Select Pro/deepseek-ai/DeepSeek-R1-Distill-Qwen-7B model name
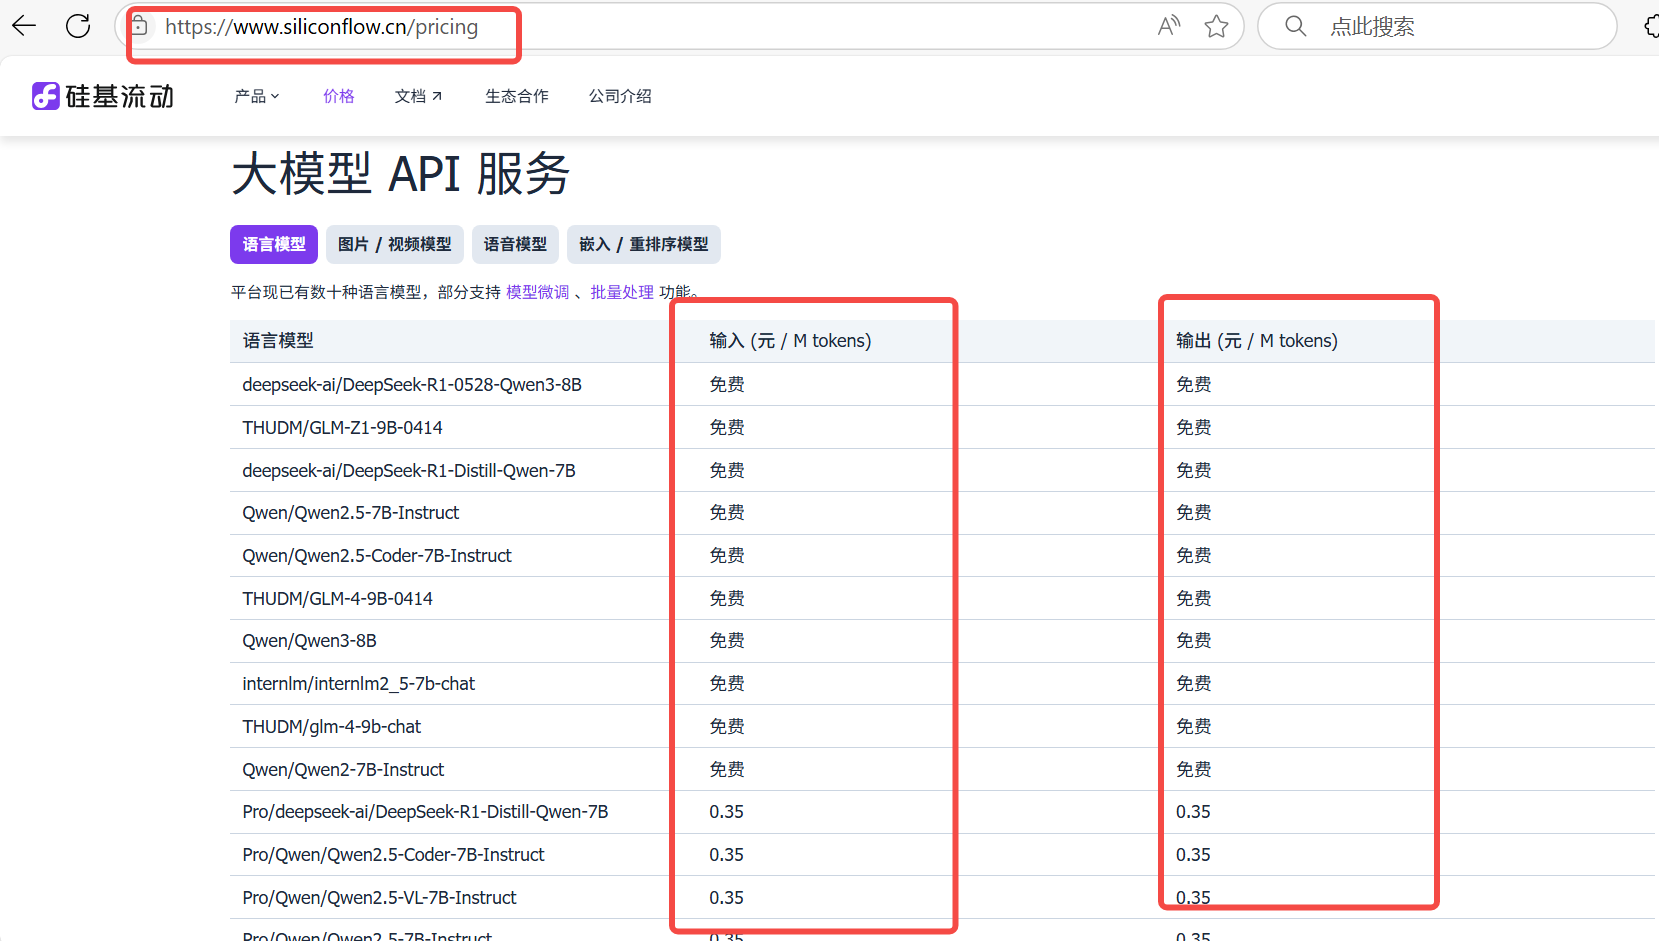1659x941 pixels. tap(425, 812)
